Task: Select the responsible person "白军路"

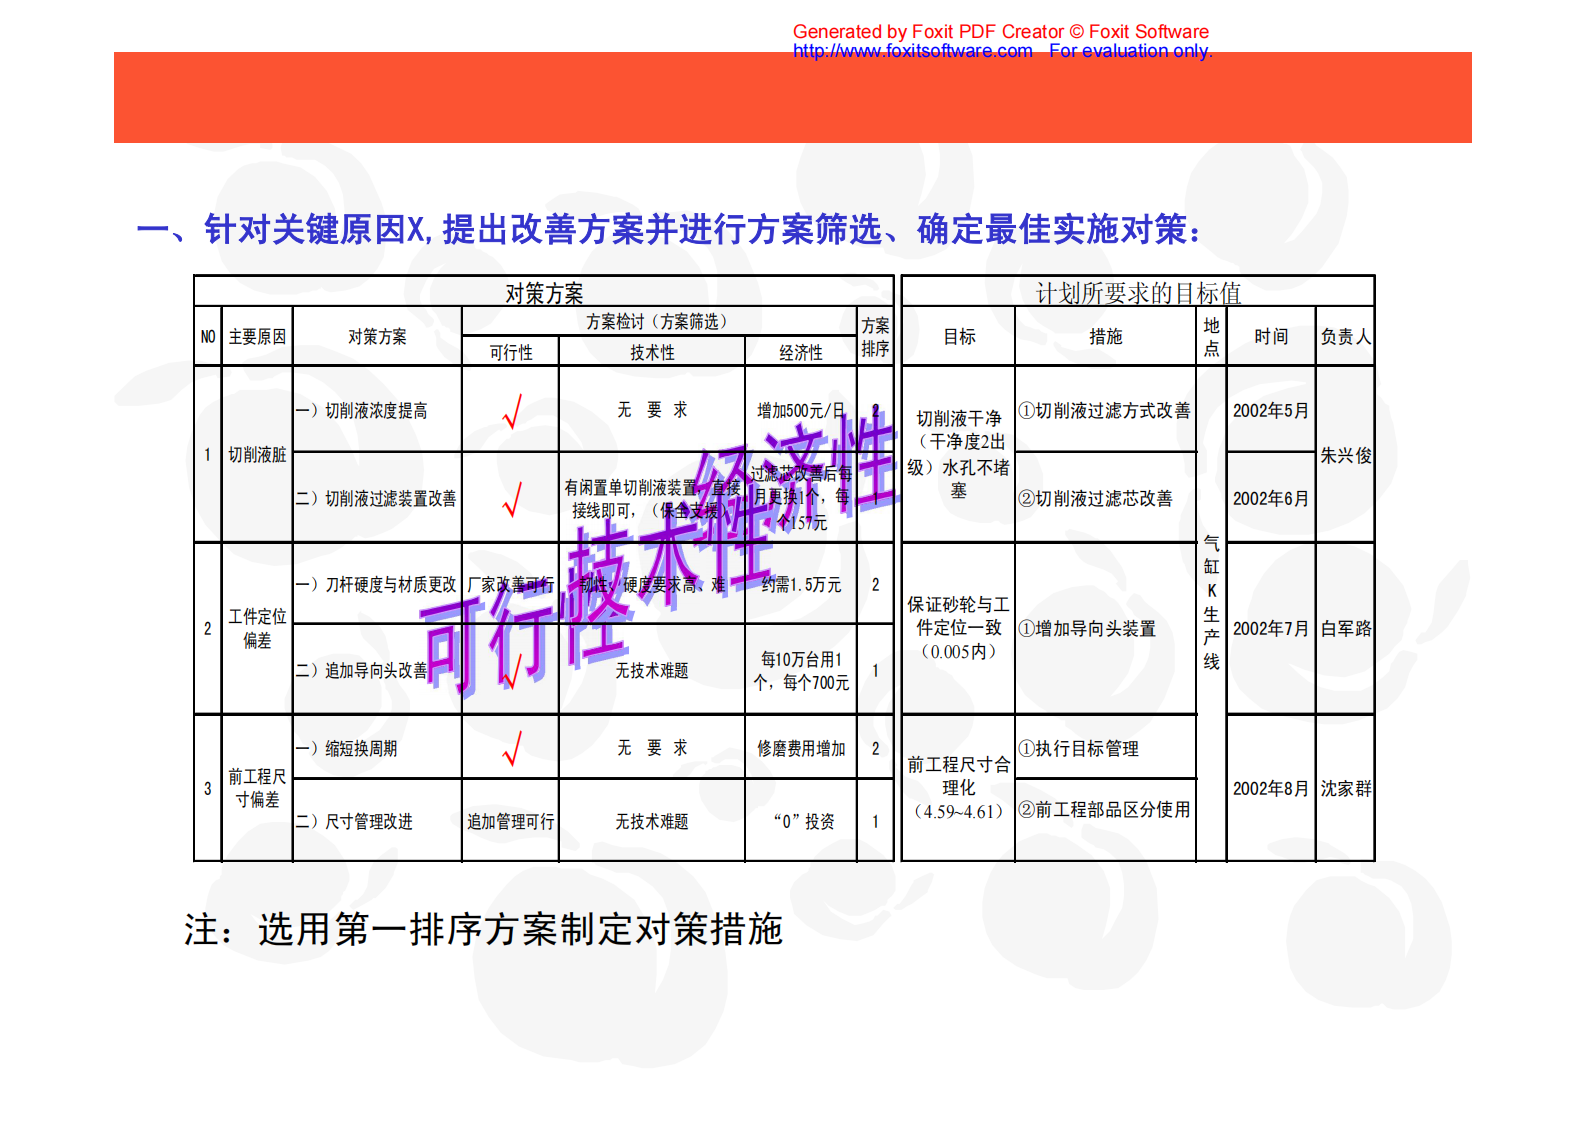Action: point(1346,629)
